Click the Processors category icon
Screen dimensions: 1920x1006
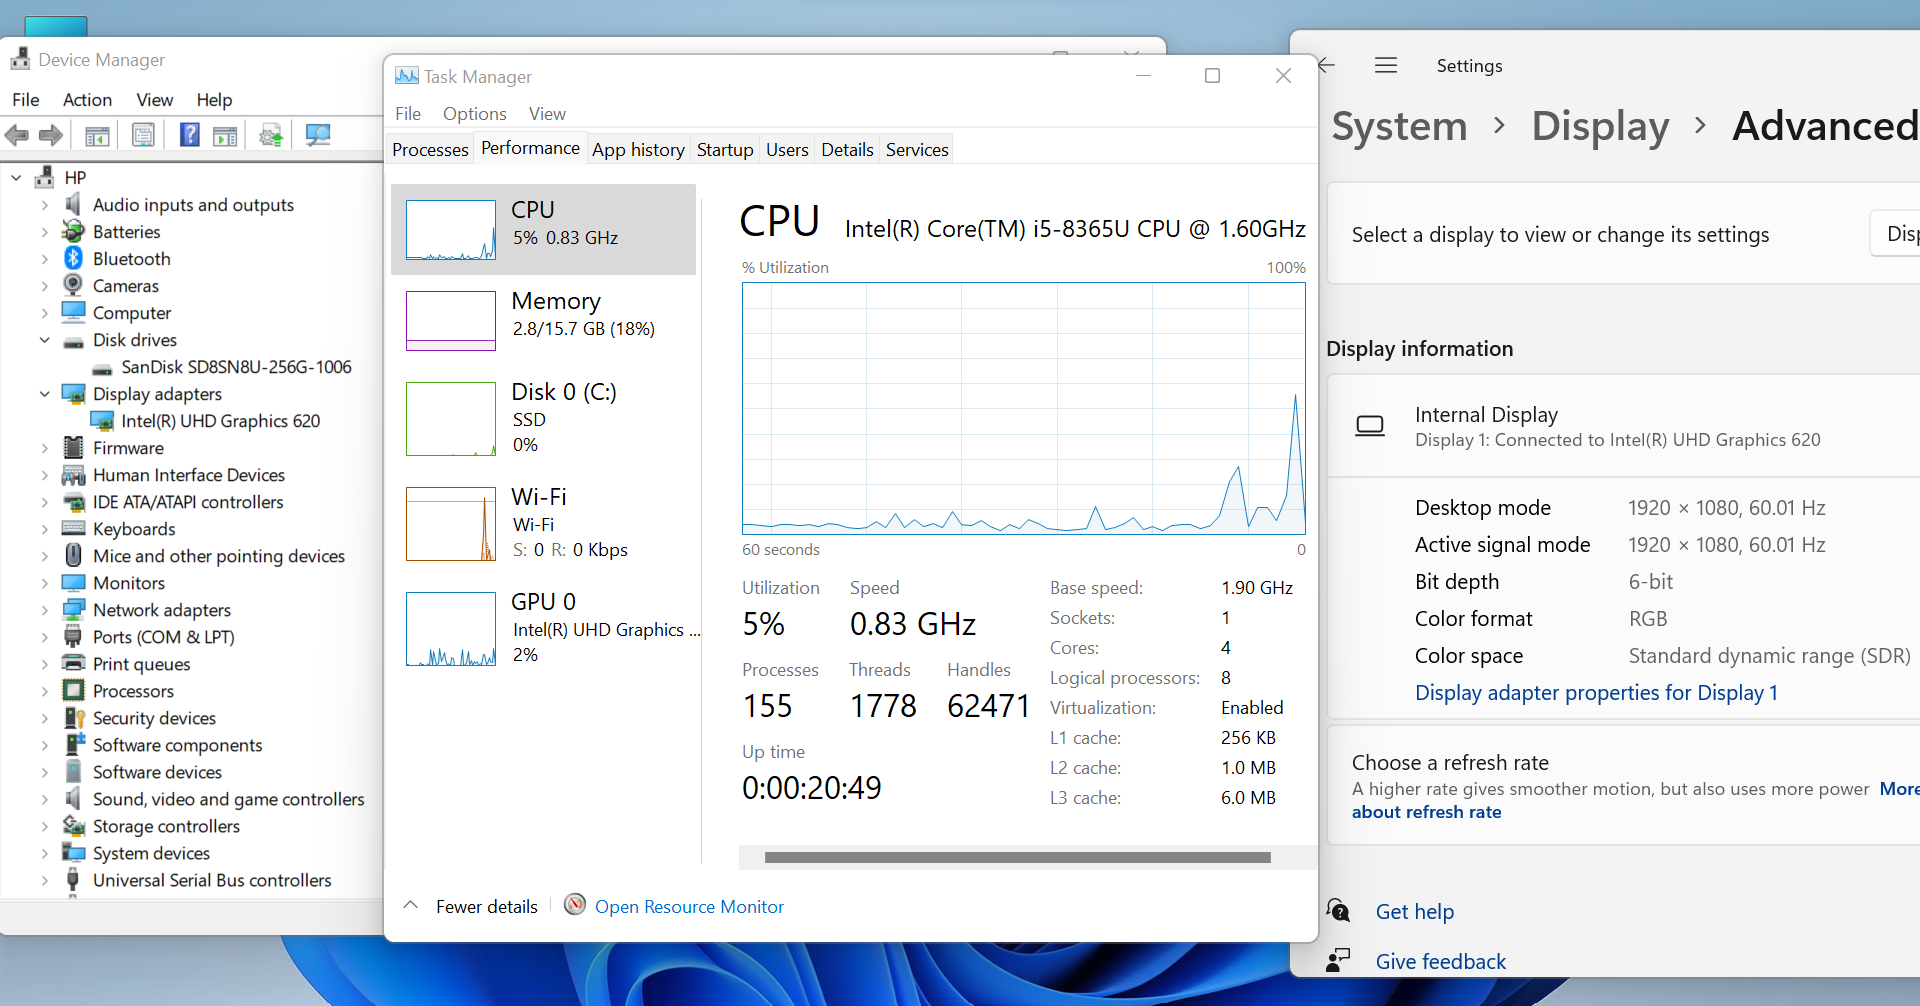[73, 690]
